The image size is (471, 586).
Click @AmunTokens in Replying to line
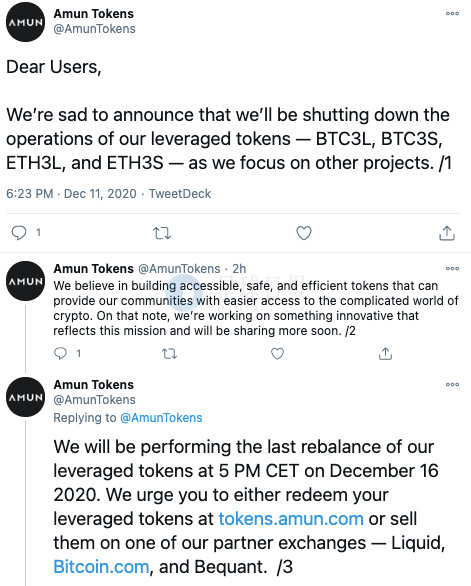161,418
